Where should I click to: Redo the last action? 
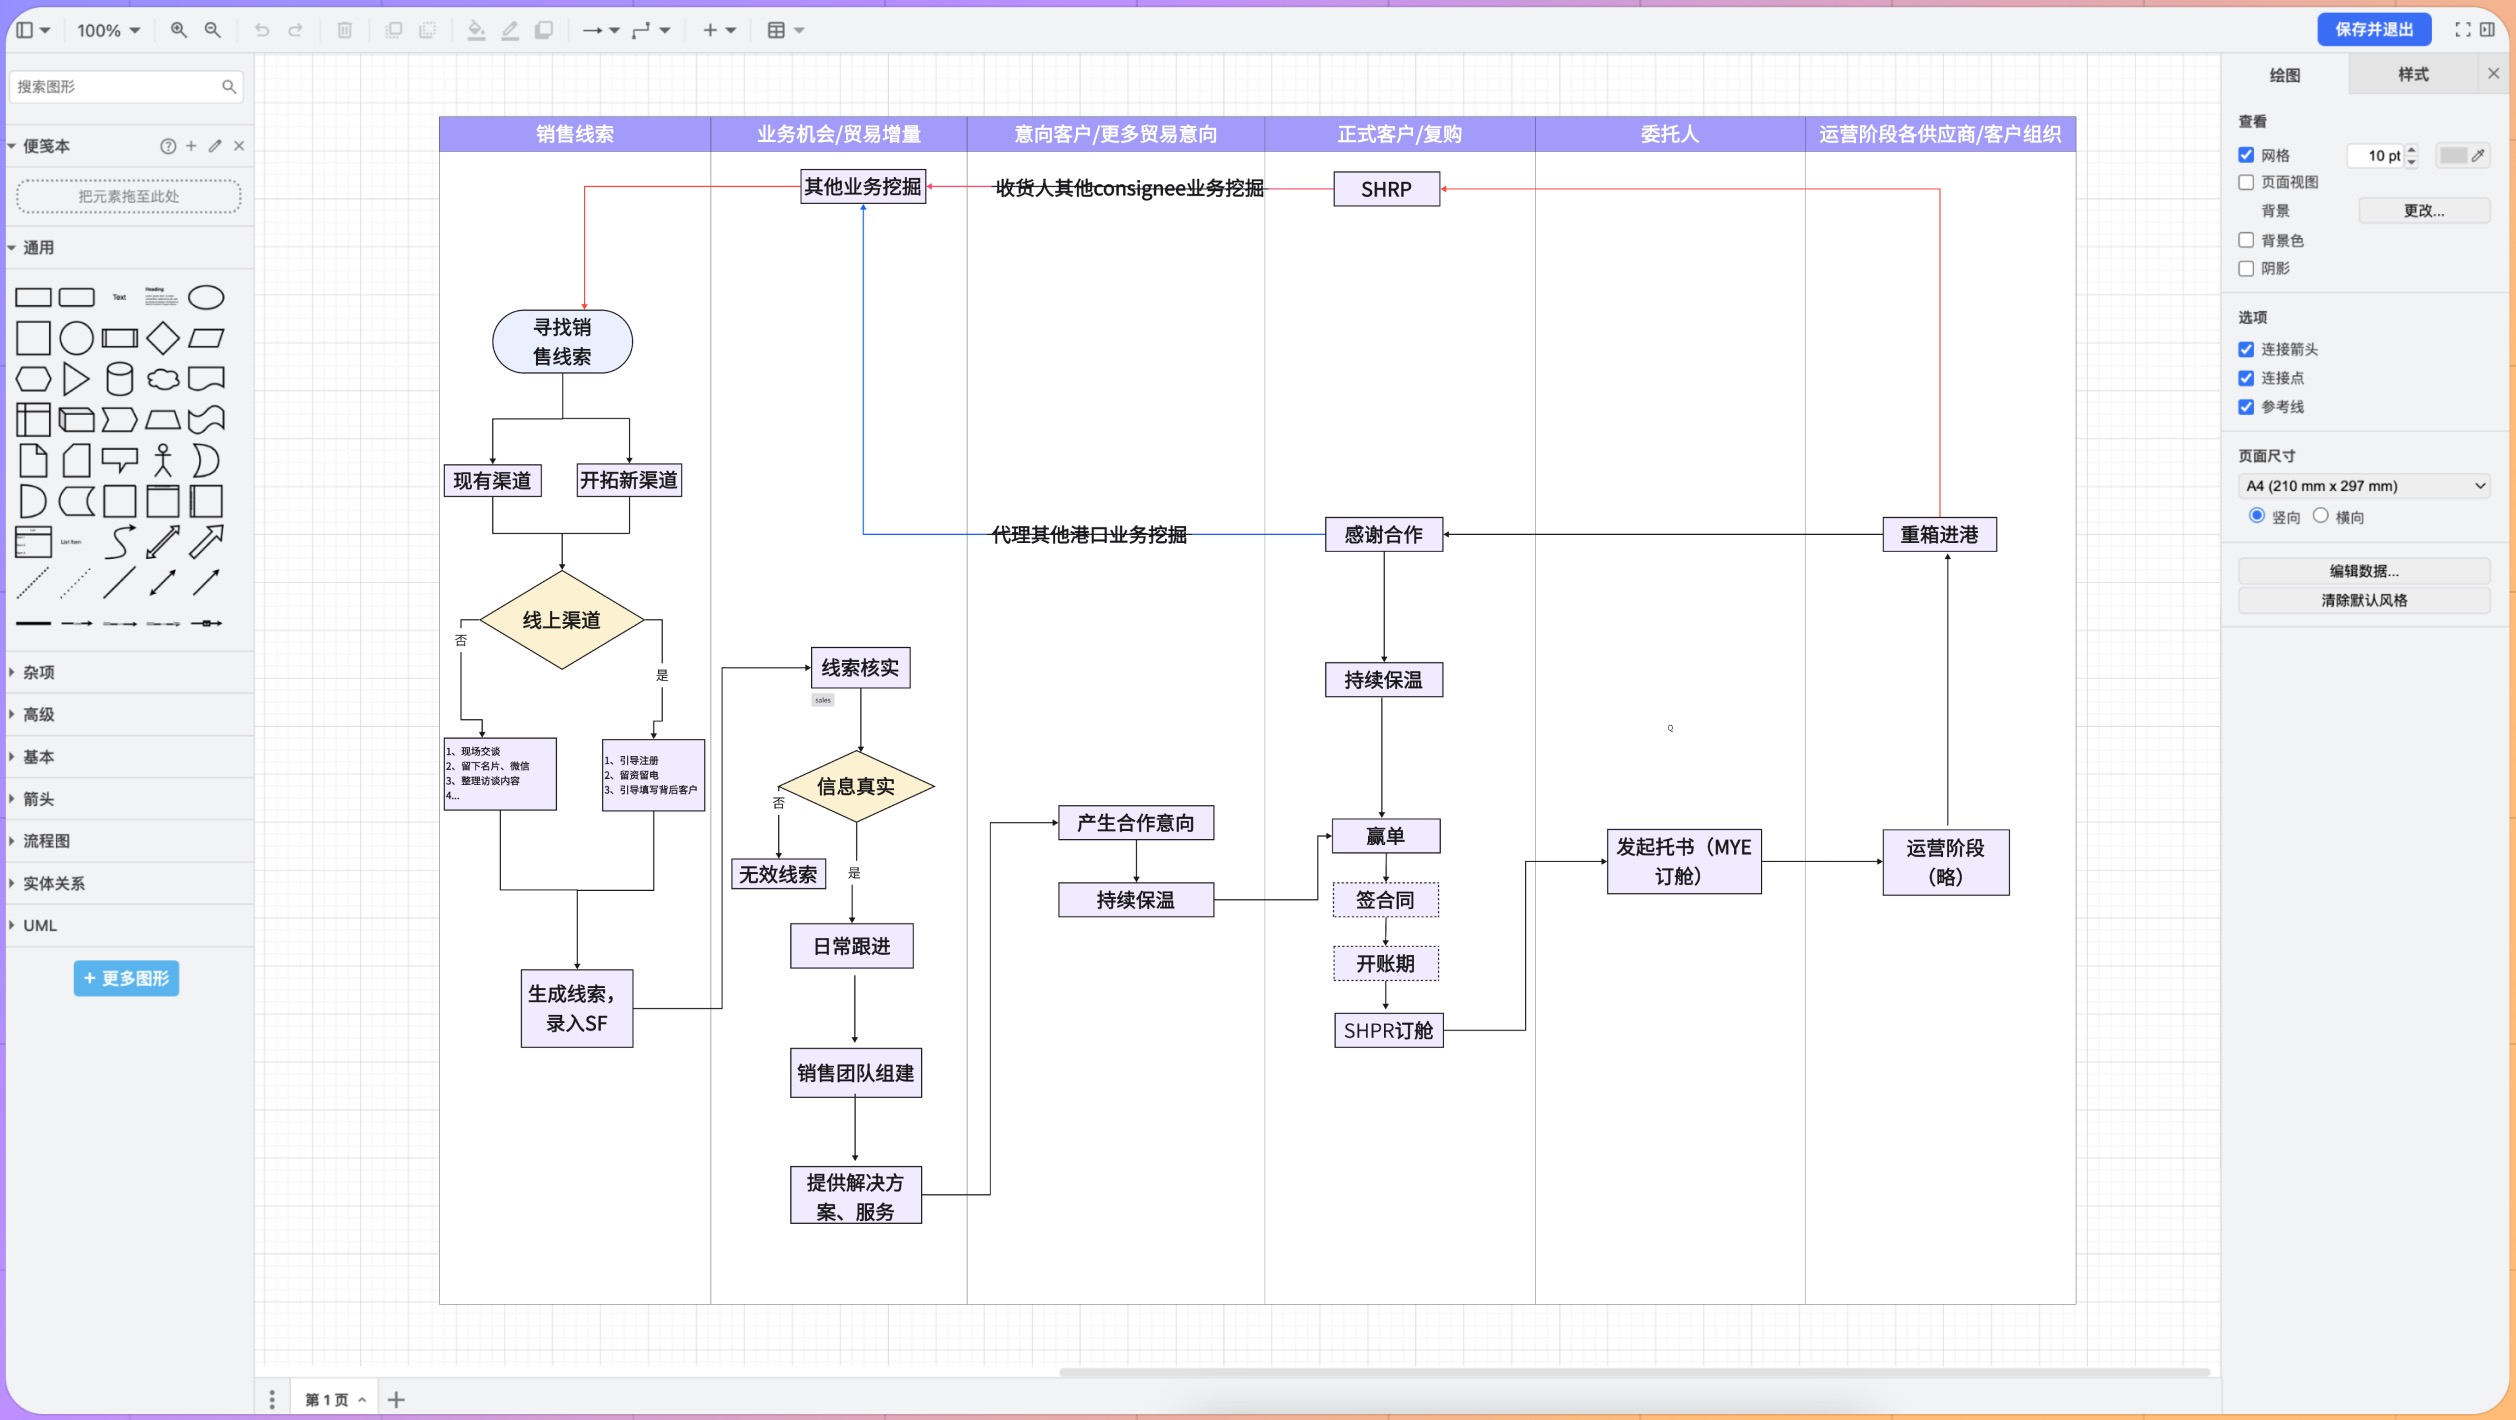pyautogui.click(x=296, y=30)
